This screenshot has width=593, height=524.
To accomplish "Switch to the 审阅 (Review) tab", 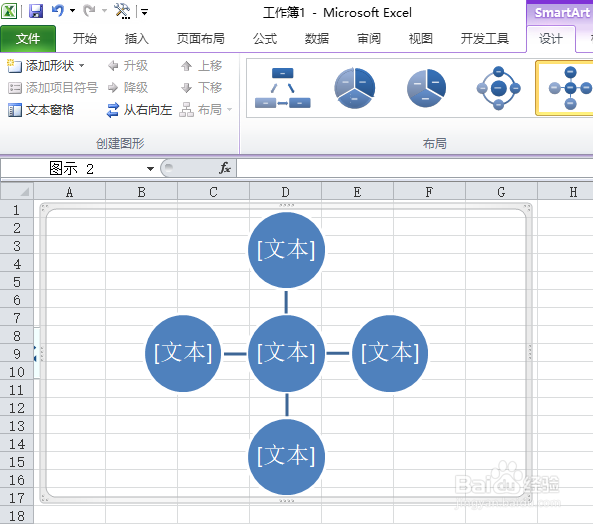I will [369, 39].
